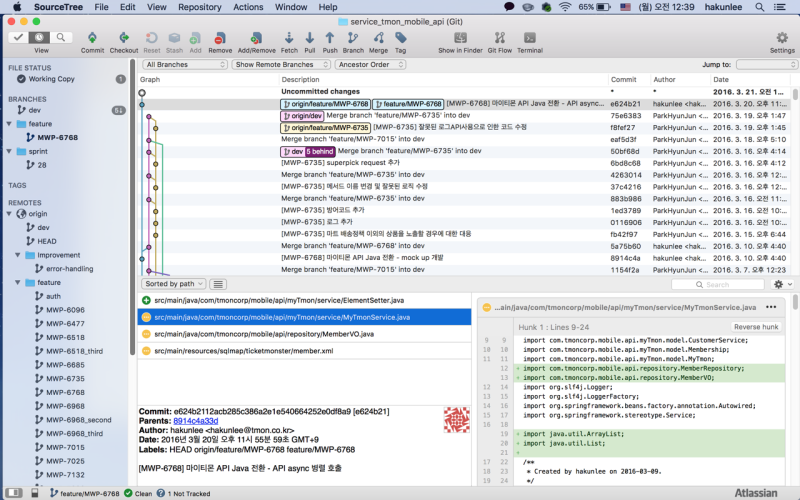Select origin error-handling branch
The height and width of the screenshot is (500, 800).
(69, 269)
